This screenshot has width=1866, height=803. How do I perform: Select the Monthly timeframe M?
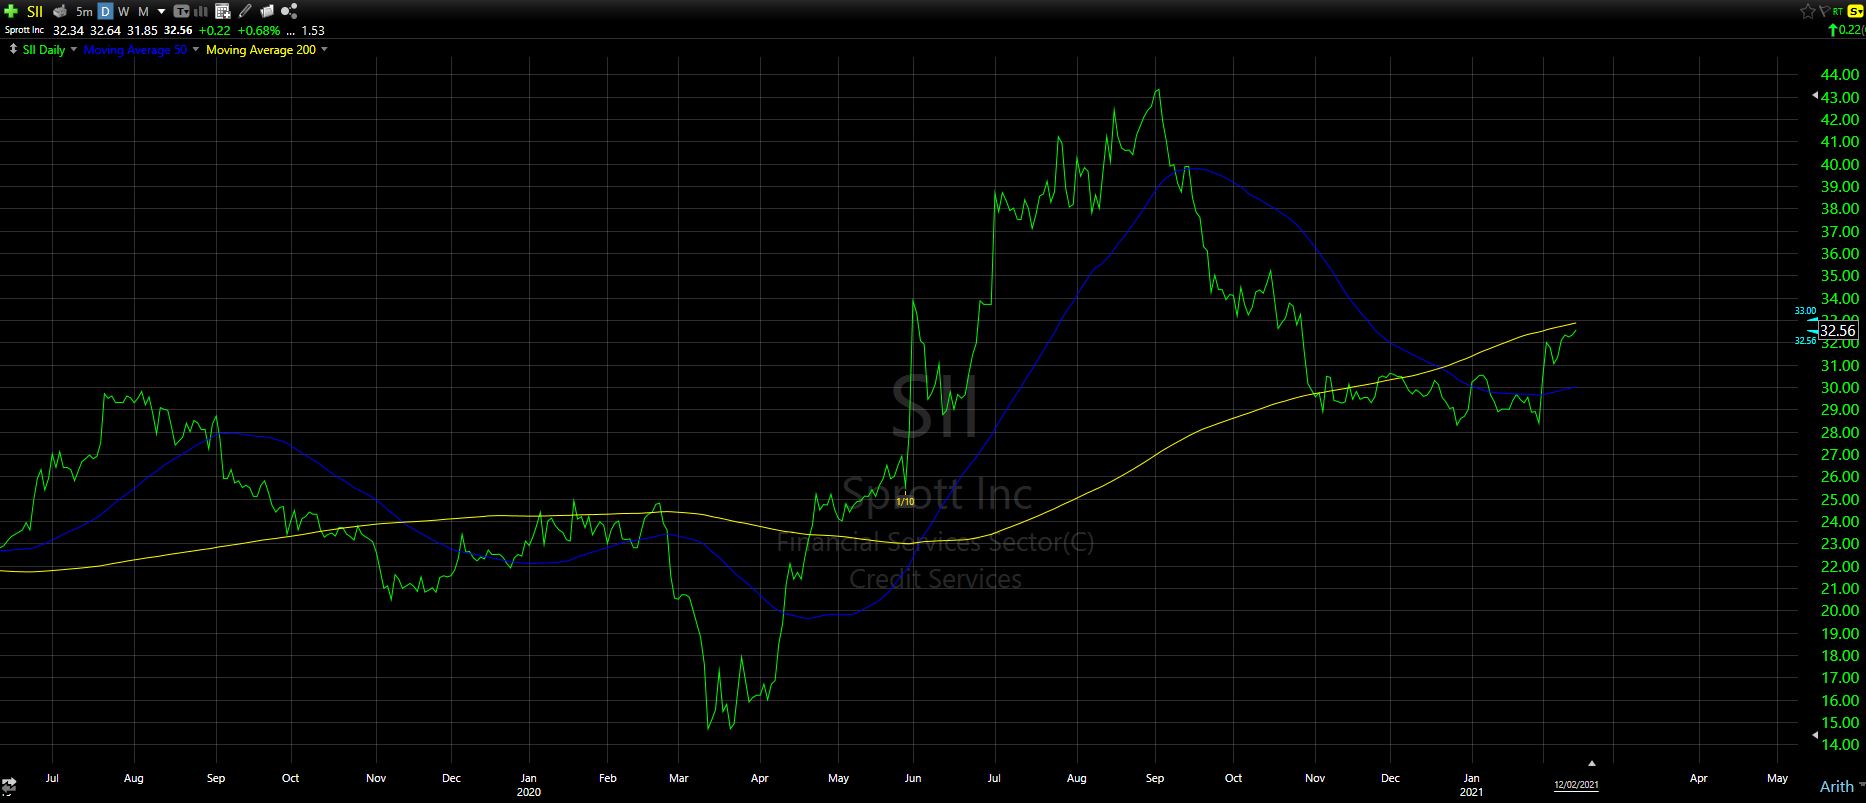pos(143,11)
